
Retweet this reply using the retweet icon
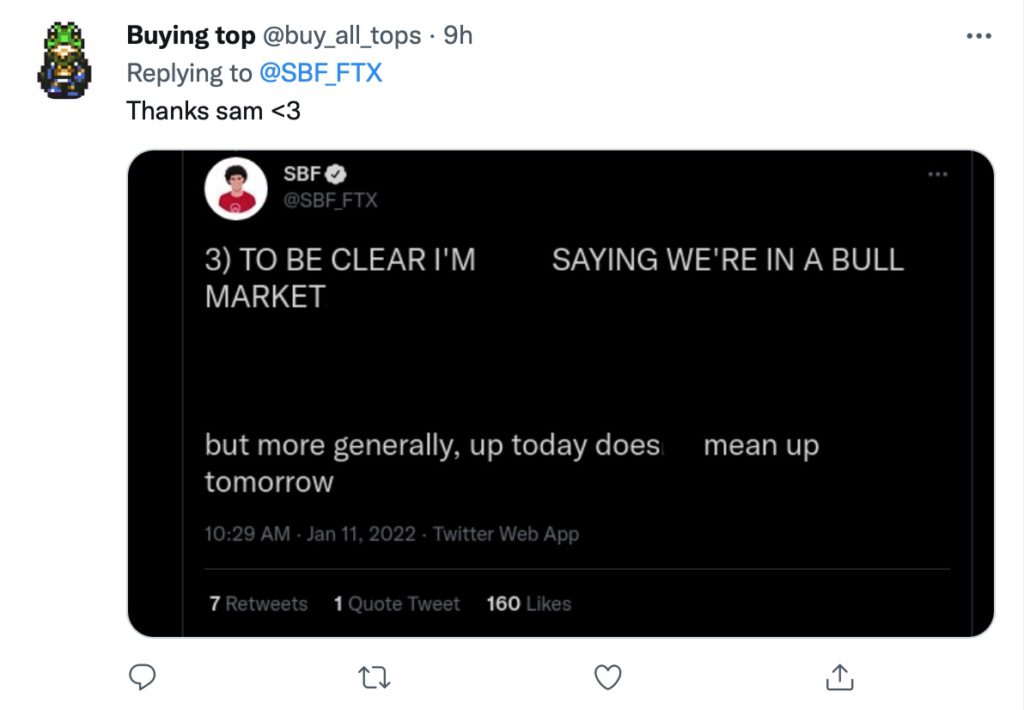375,678
